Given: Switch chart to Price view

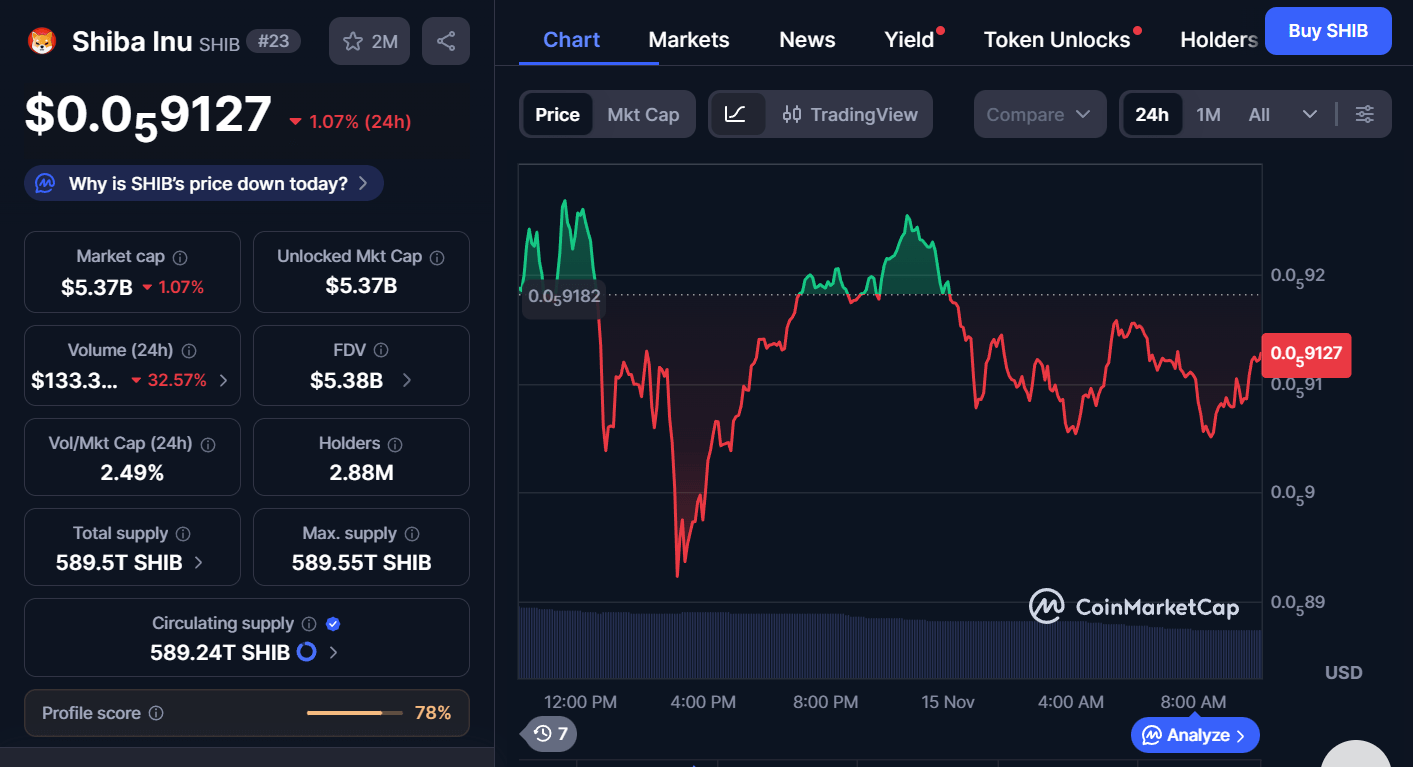Looking at the screenshot, I should point(557,114).
